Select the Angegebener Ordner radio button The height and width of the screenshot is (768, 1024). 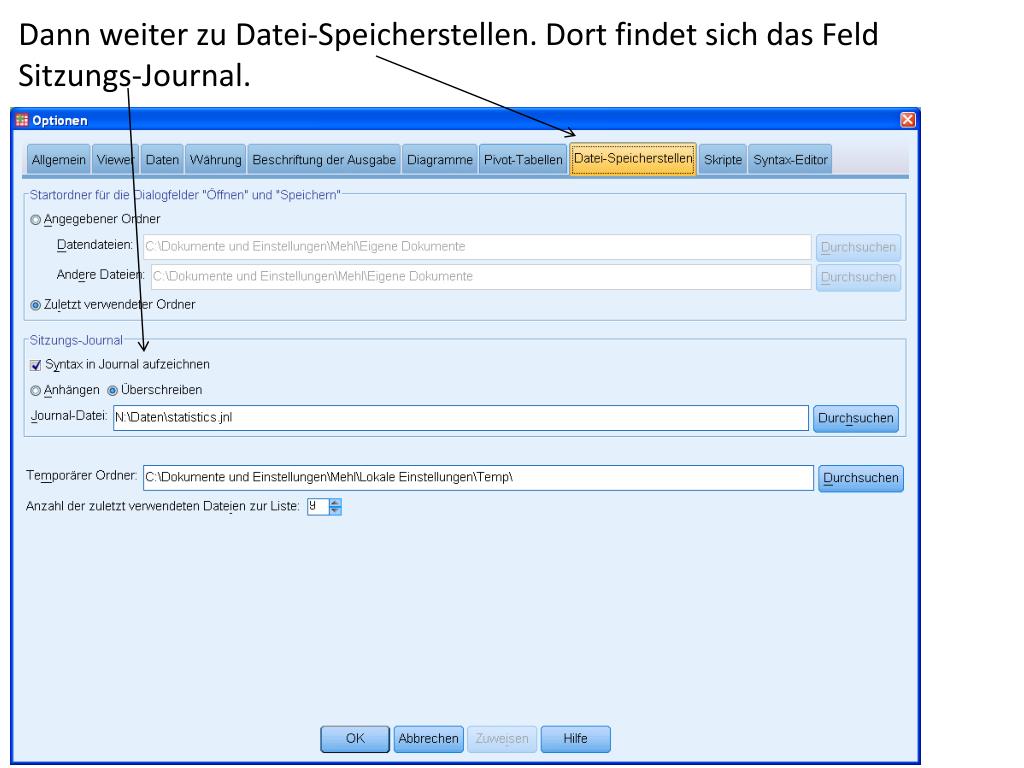point(36,220)
